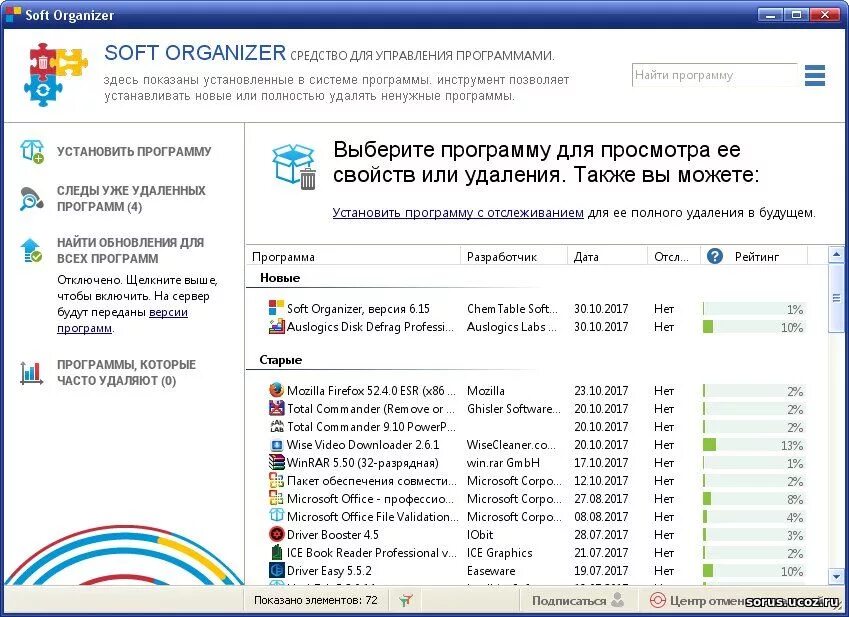Click the win.rar GmbH developer cell
Viewport: 849px width, 617px height.
[x=503, y=463]
